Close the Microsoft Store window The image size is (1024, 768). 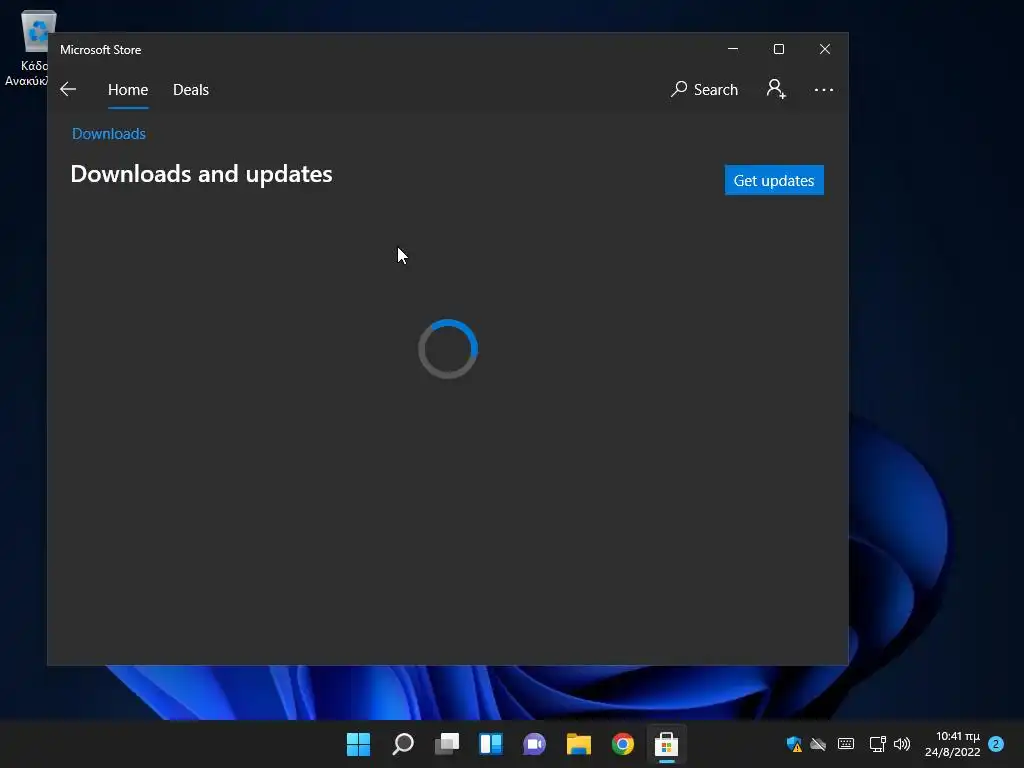(x=825, y=49)
